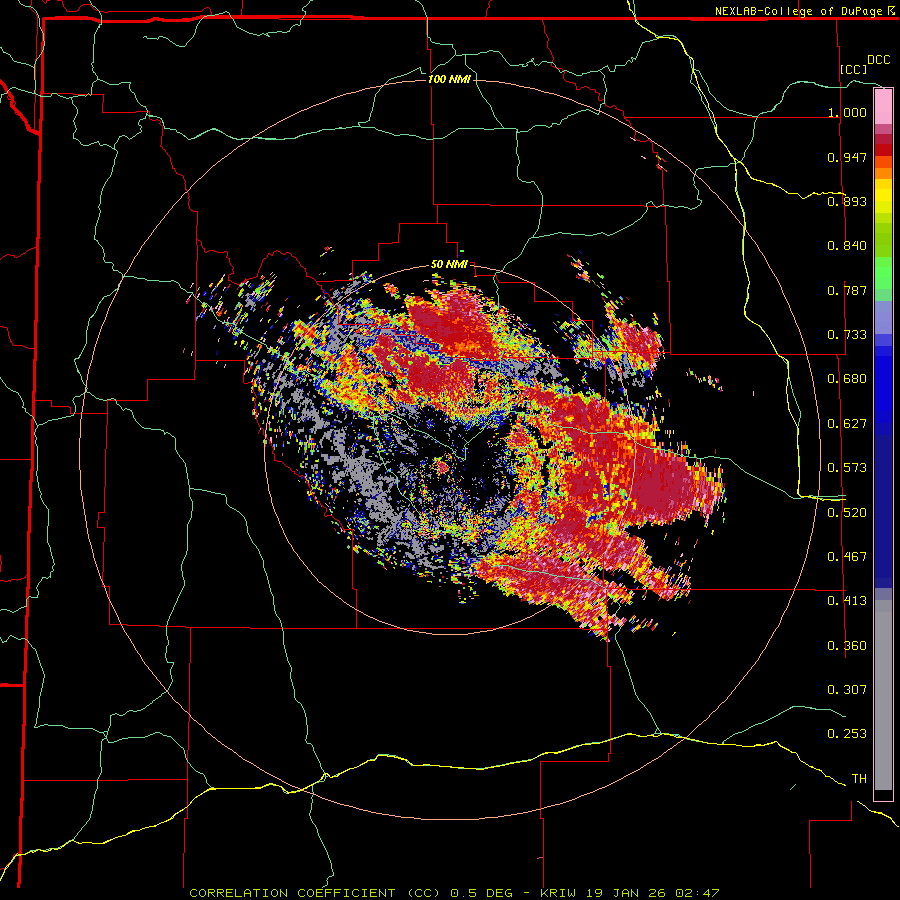Select the 0.947 scale value

tap(847, 157)
